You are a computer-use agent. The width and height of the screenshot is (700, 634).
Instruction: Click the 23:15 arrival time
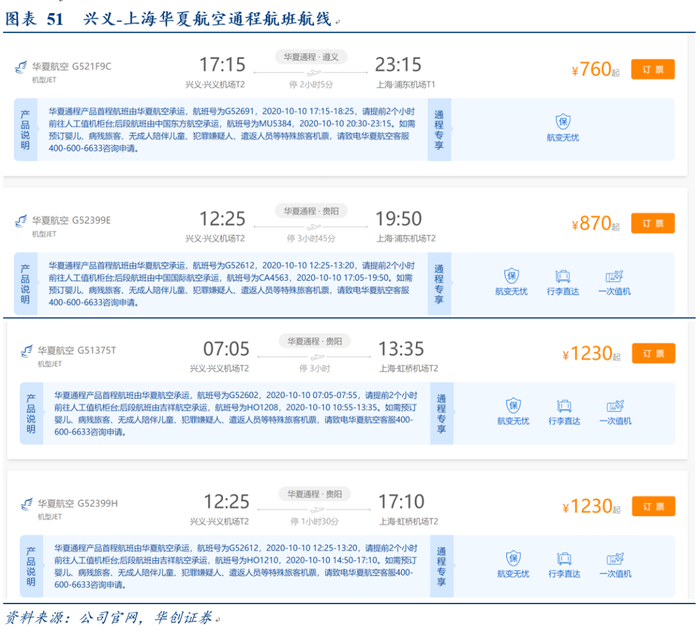coord(398,65)
